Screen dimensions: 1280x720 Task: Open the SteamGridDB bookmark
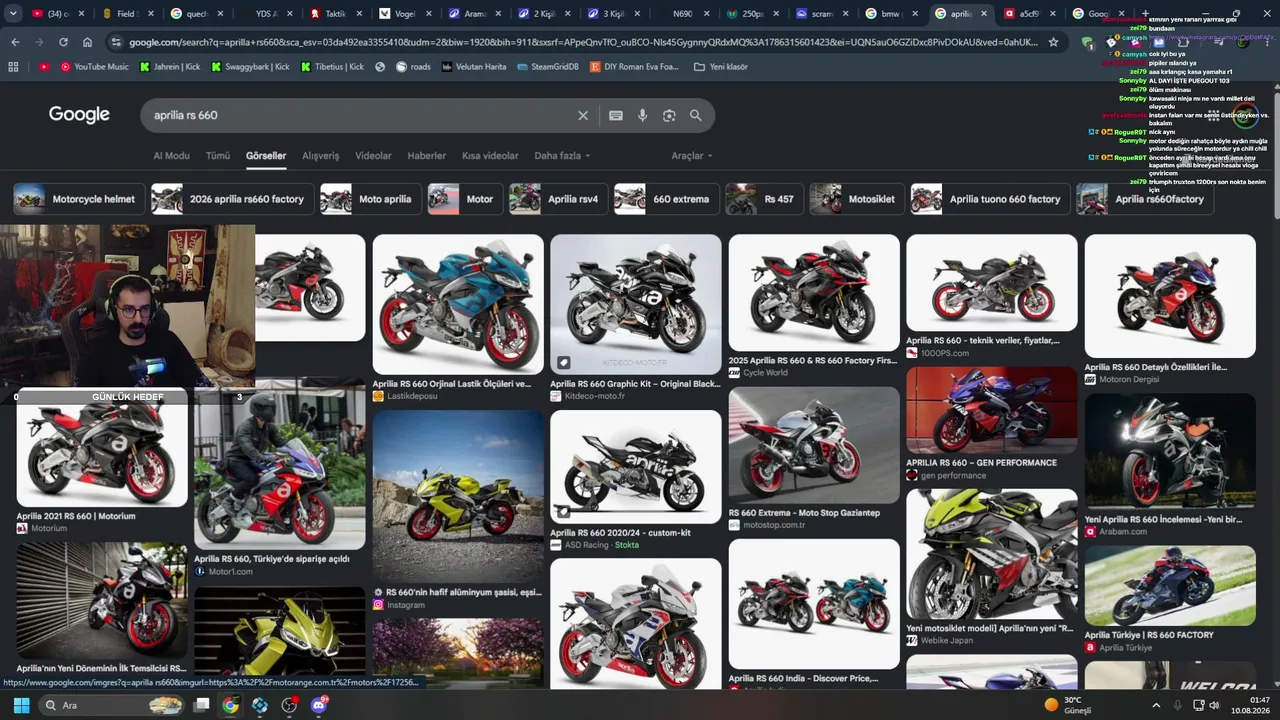(x=549, y=67)
